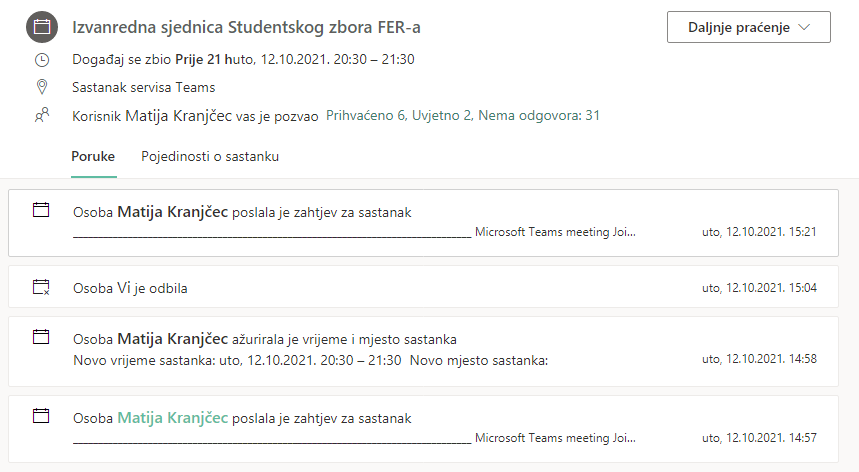Click the round calendar icon beside meeting title
Viewport: 859px width, 472px height.
42,27
